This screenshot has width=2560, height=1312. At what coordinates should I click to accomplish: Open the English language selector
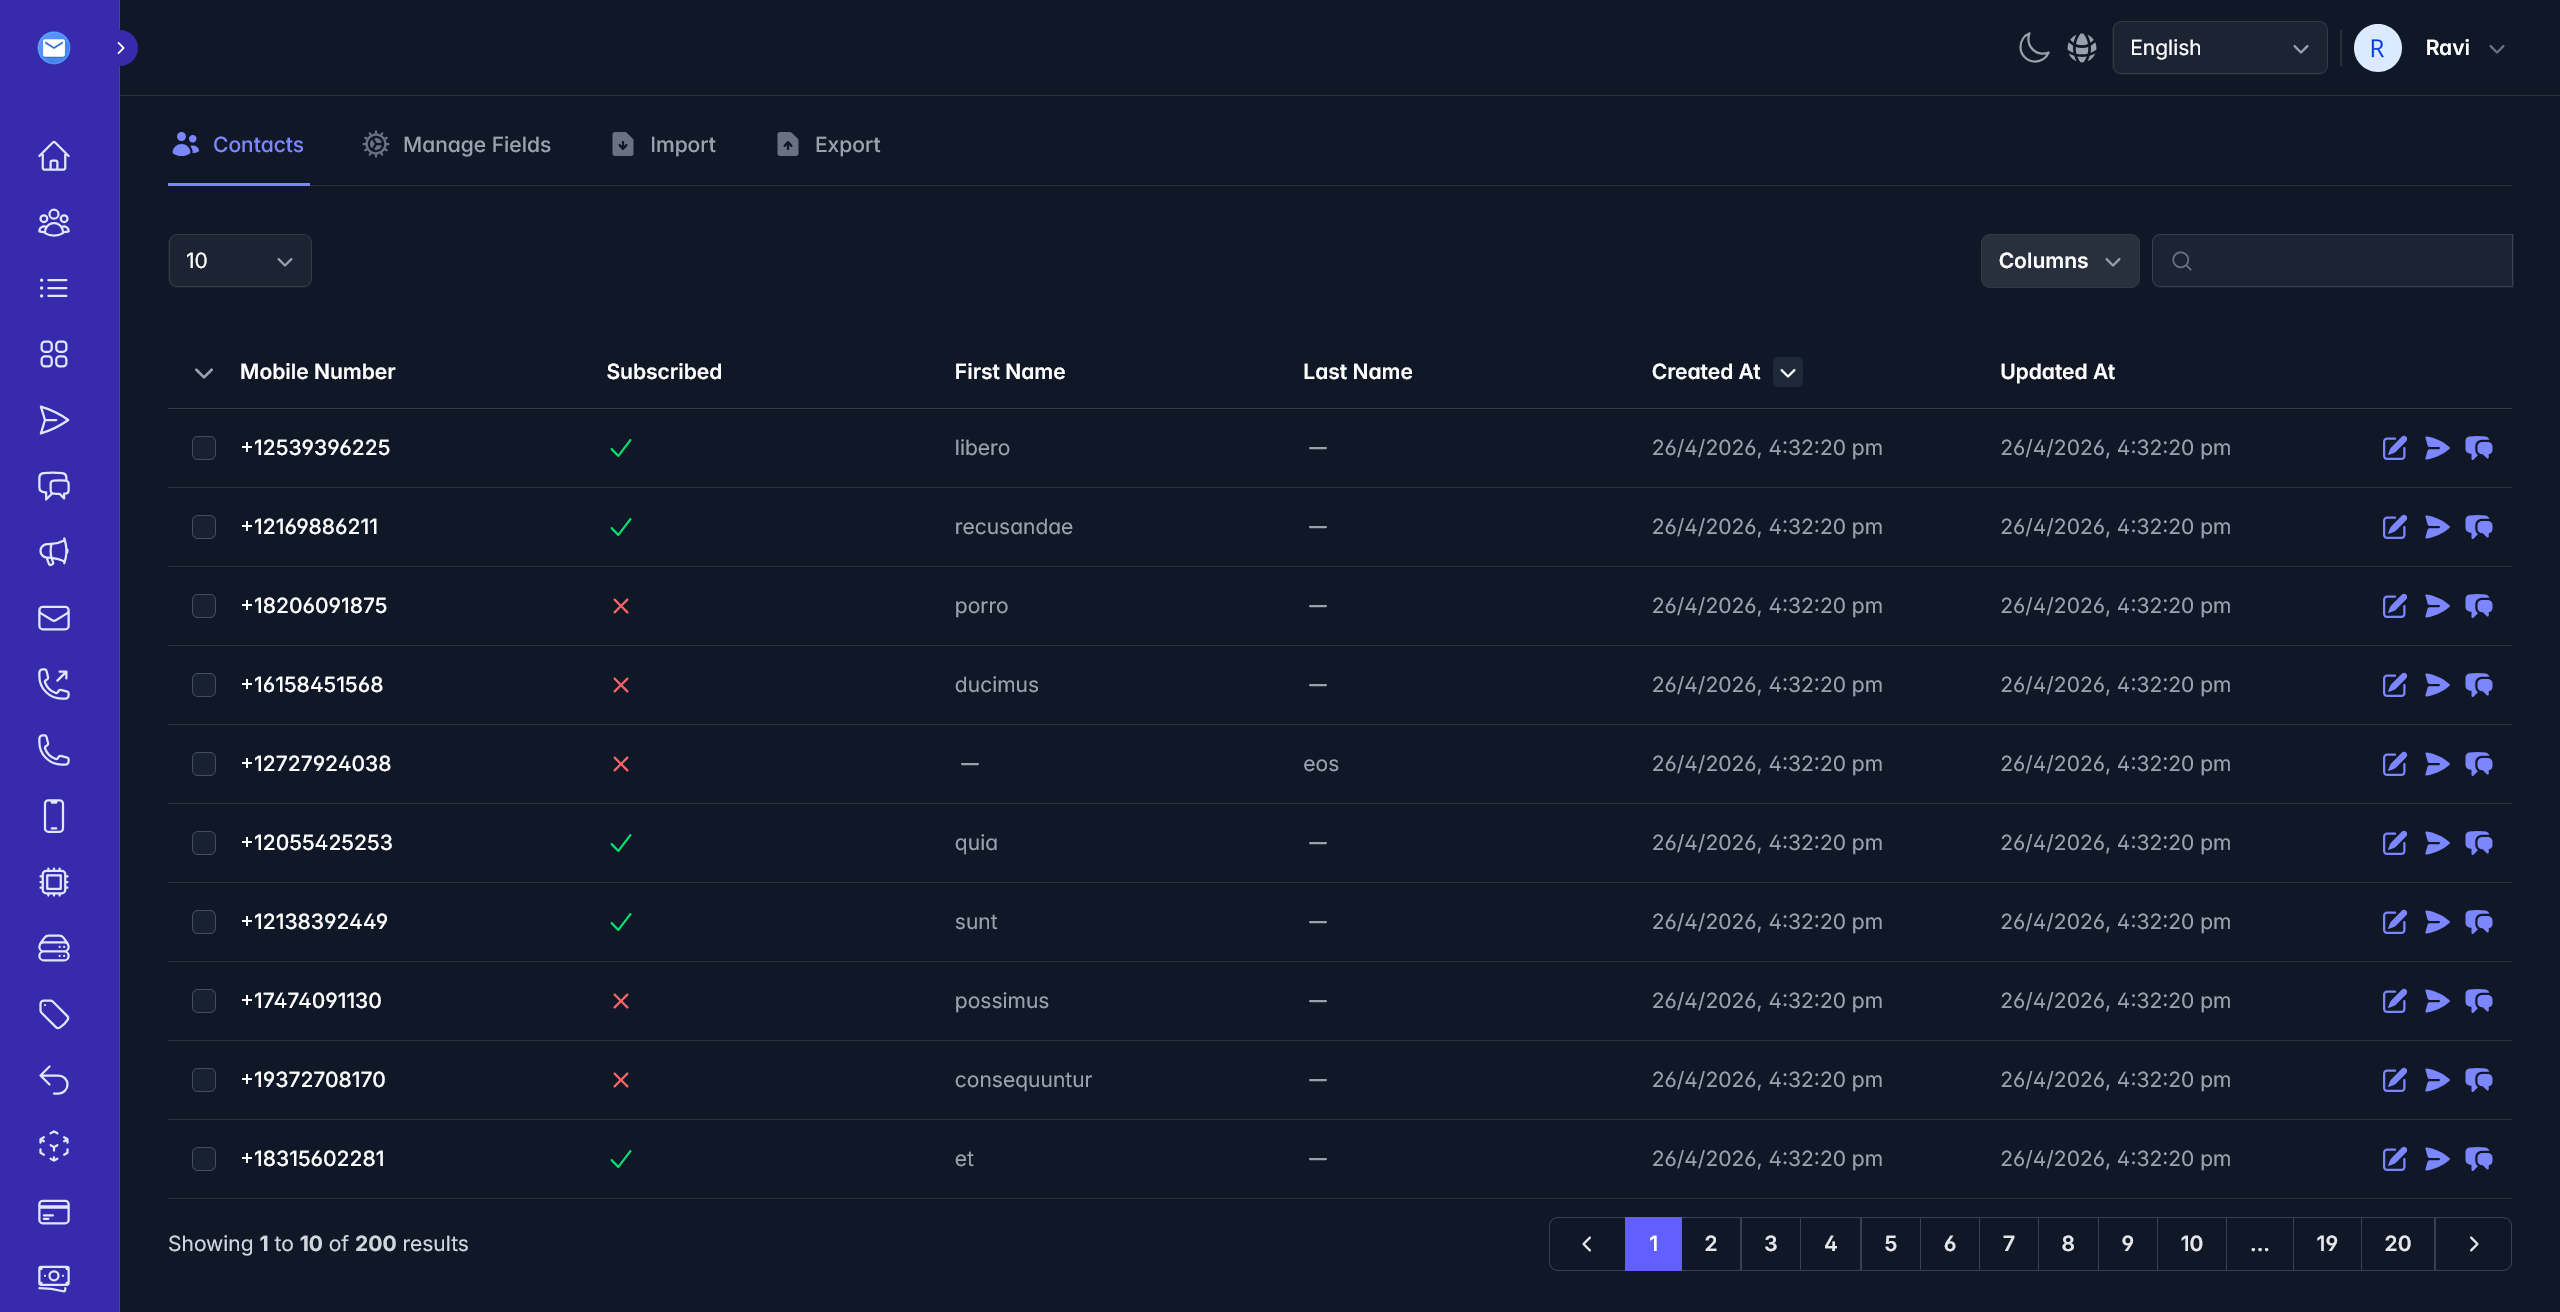click(x=2220, y=48)
